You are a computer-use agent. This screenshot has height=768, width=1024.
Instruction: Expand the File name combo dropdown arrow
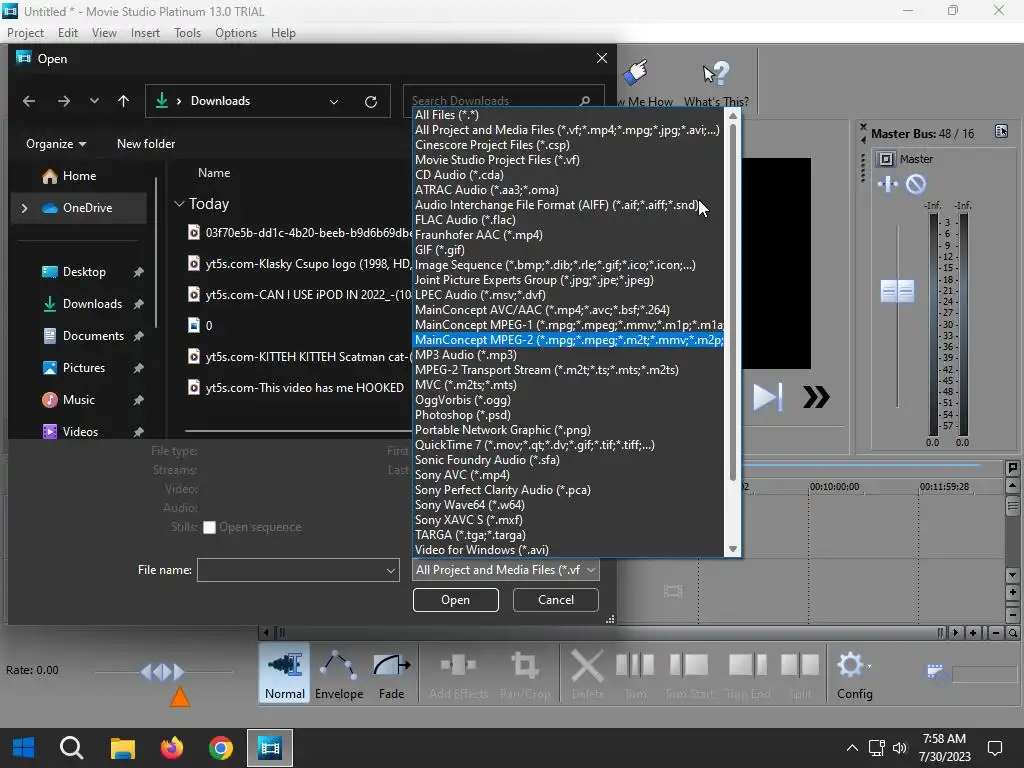pyautogui.click(x=391, y=570)
